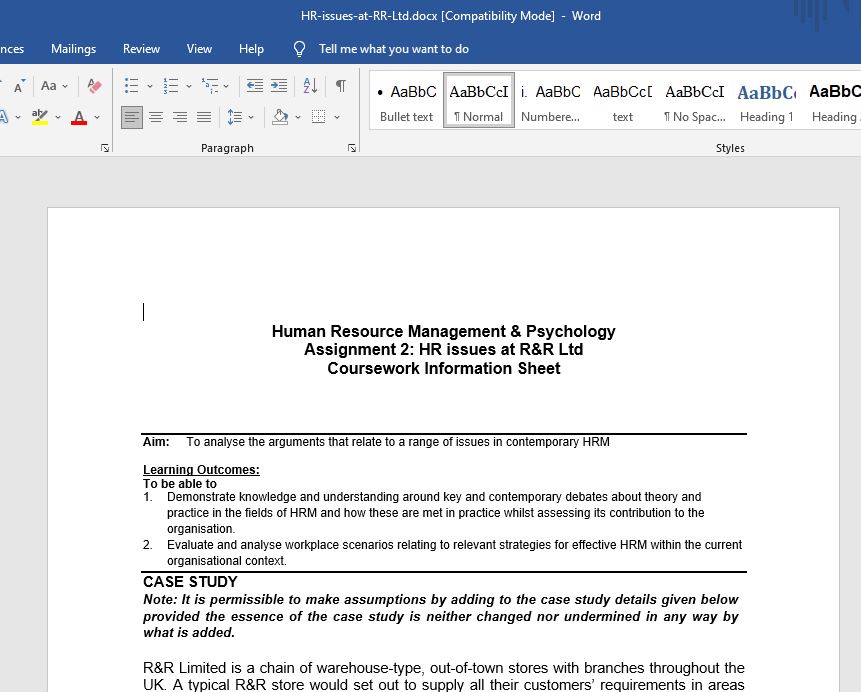The image size is (861, 692).
Task: Toggle show/hide paragraph marks
Action: tap(341, 86)
